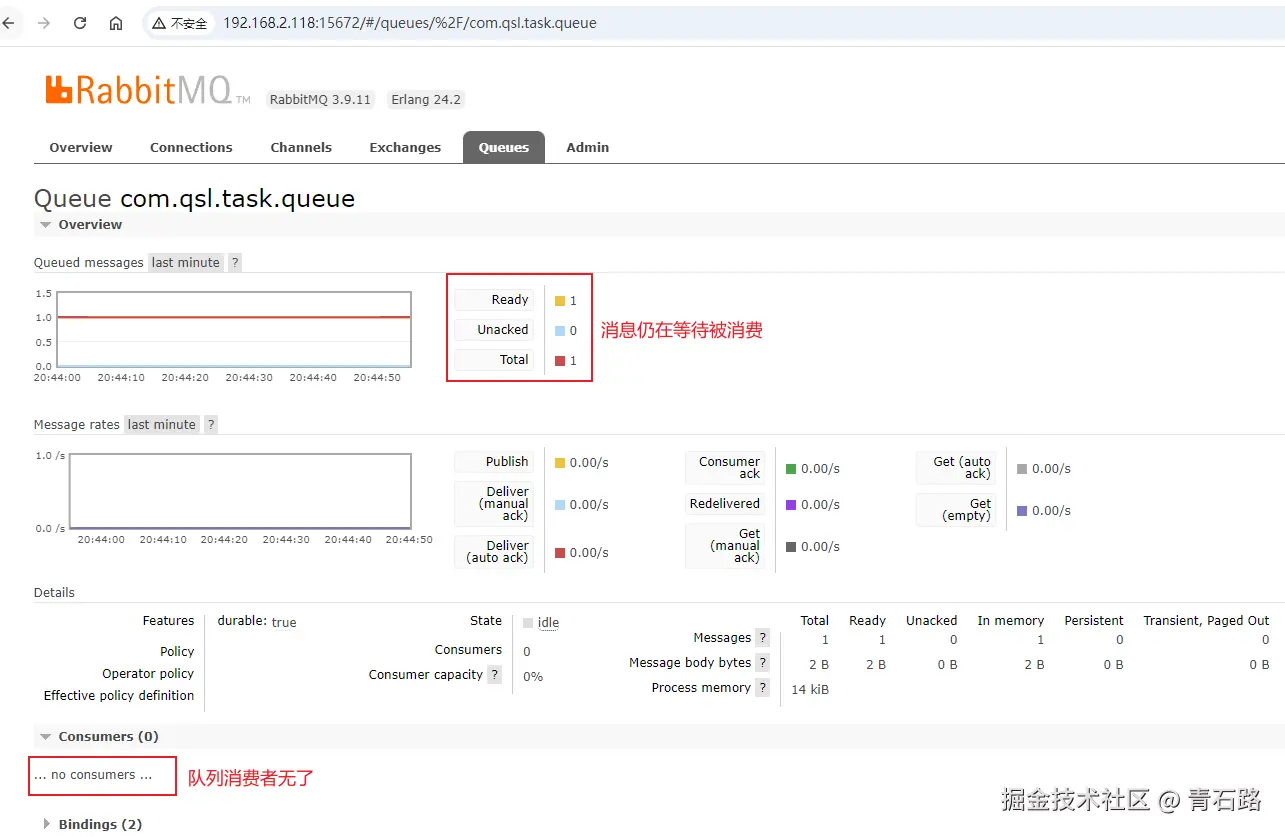Click the last minute time range selector

tap(185, 262)
